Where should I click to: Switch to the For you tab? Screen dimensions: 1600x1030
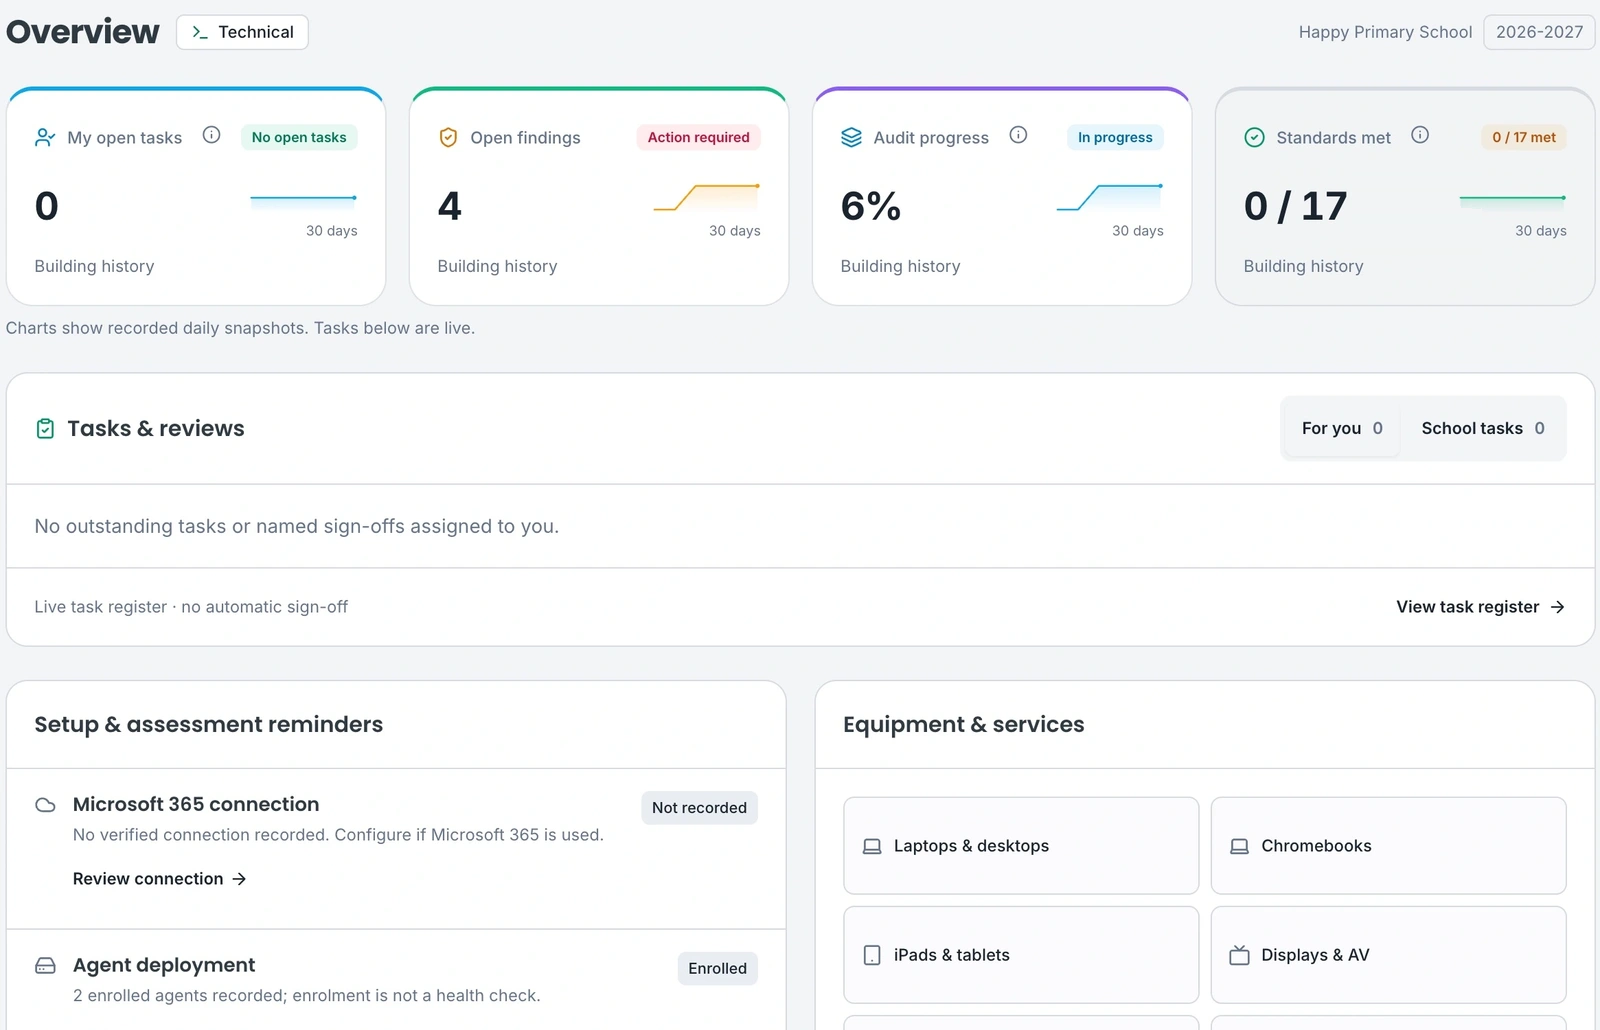[1342, 428]
